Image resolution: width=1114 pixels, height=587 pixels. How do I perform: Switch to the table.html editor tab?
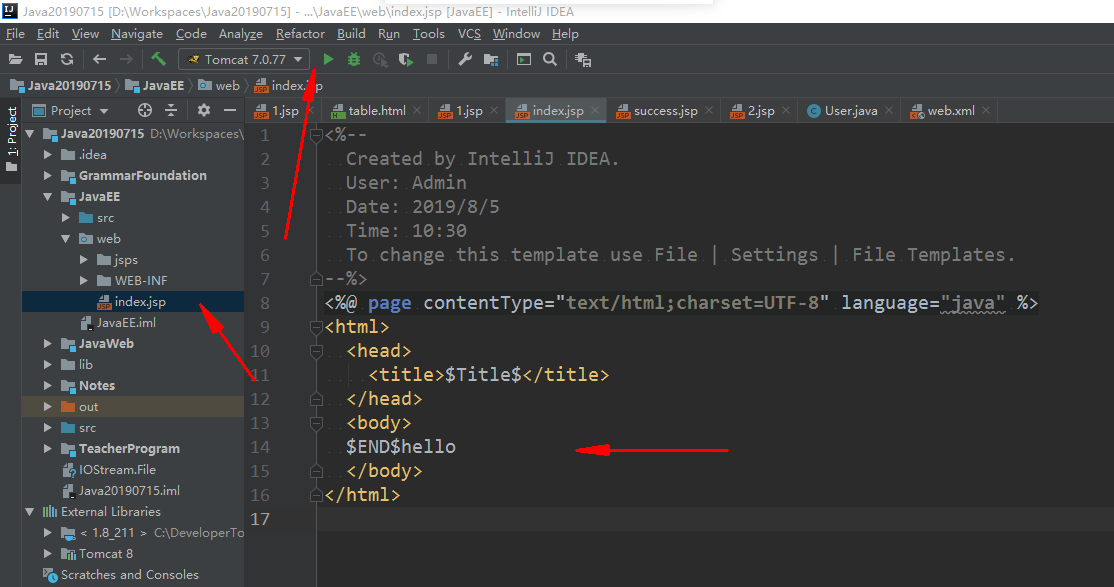(x=377, y=111)
